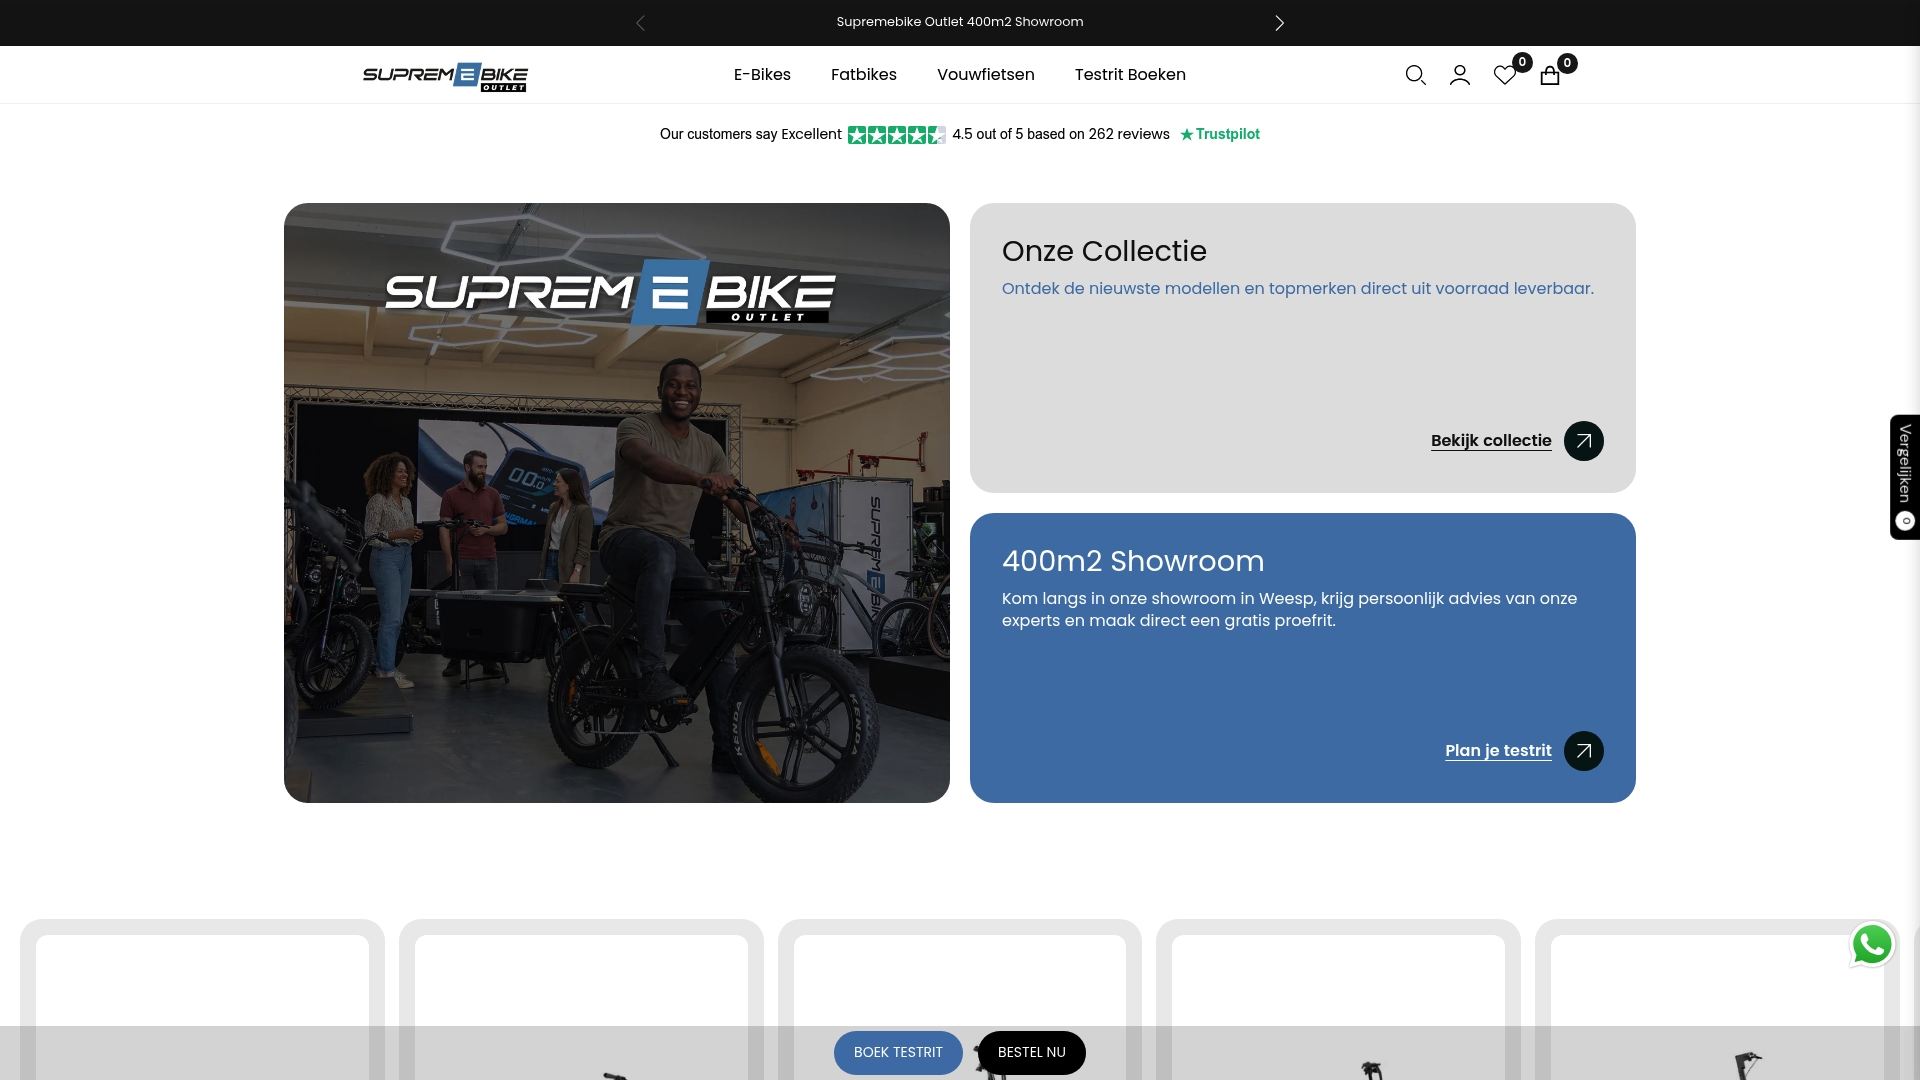Click the BOEK TESTRIT button
The image size is (1920, 1080).
(x=898, y=1053)
